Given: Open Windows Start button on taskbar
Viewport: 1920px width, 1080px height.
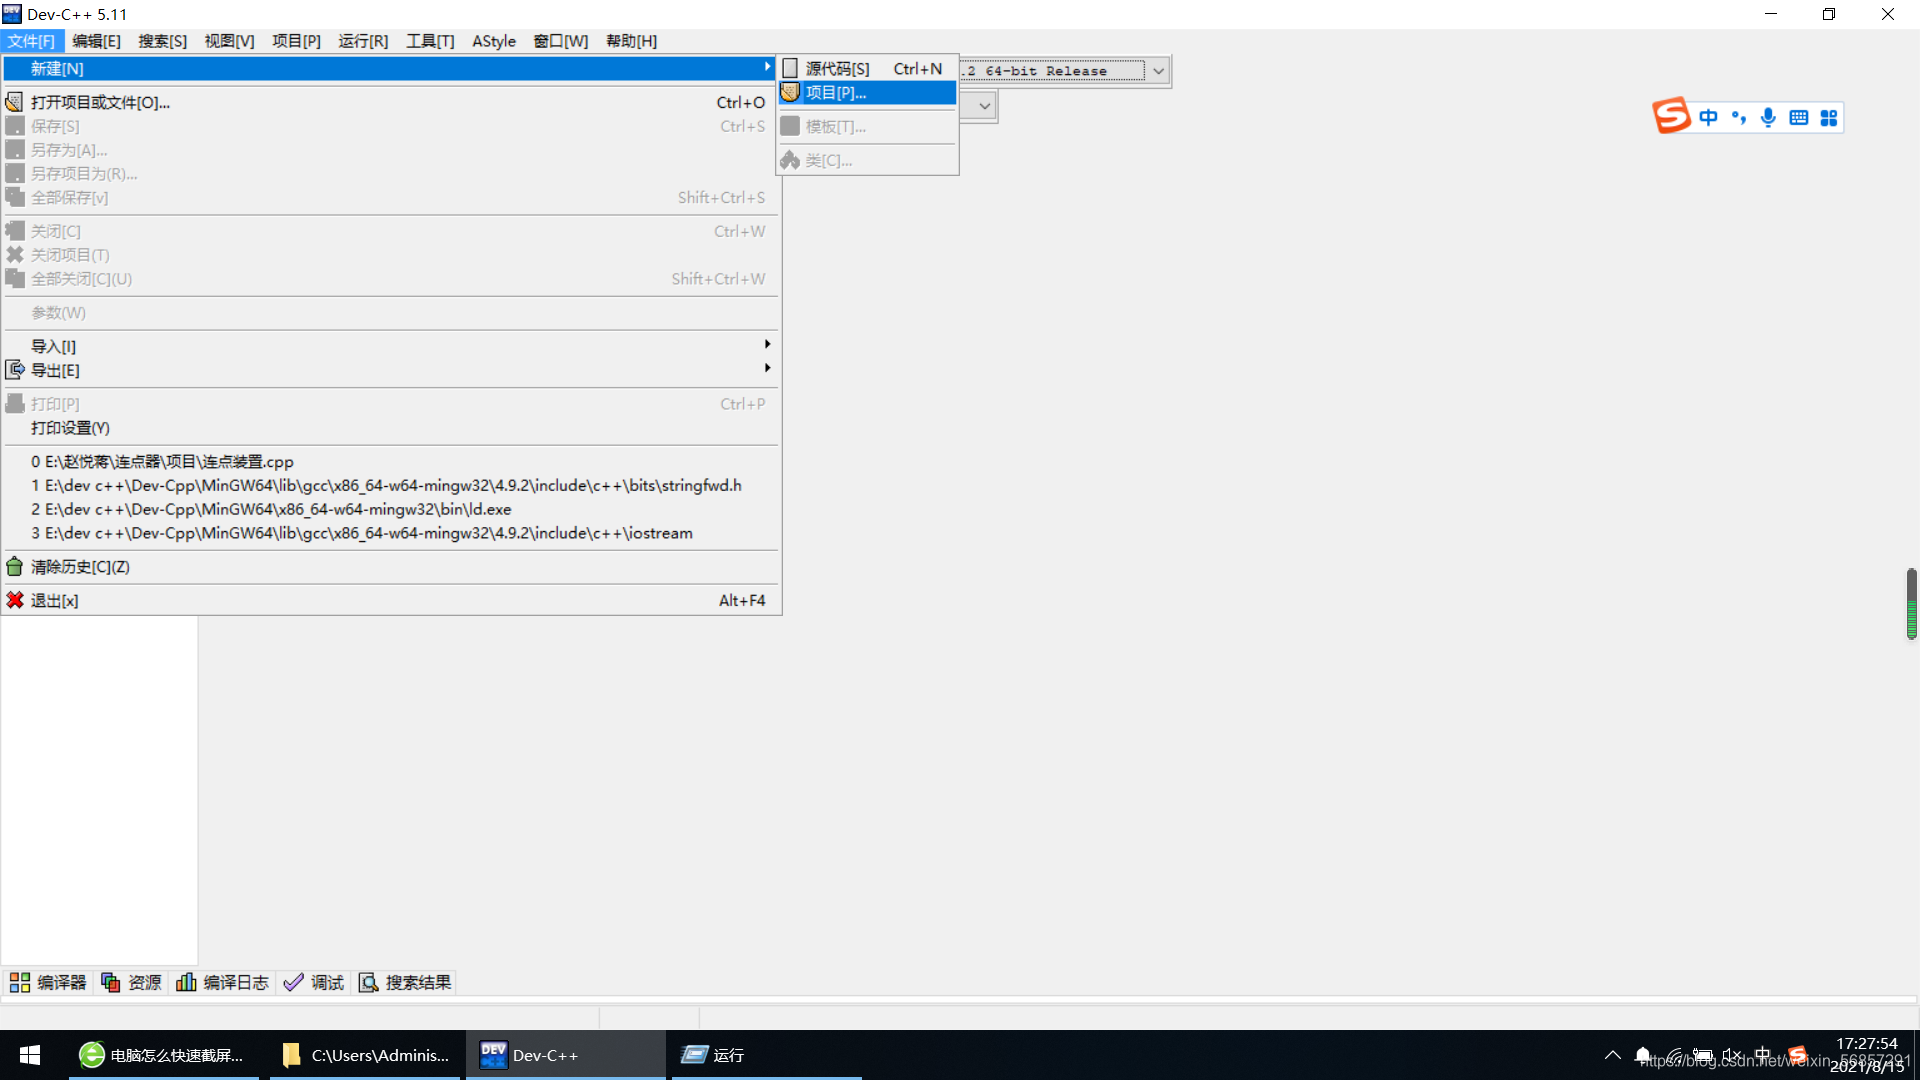Looking at the screenshot, I should pyautogui.click(x=30, y=1055).
